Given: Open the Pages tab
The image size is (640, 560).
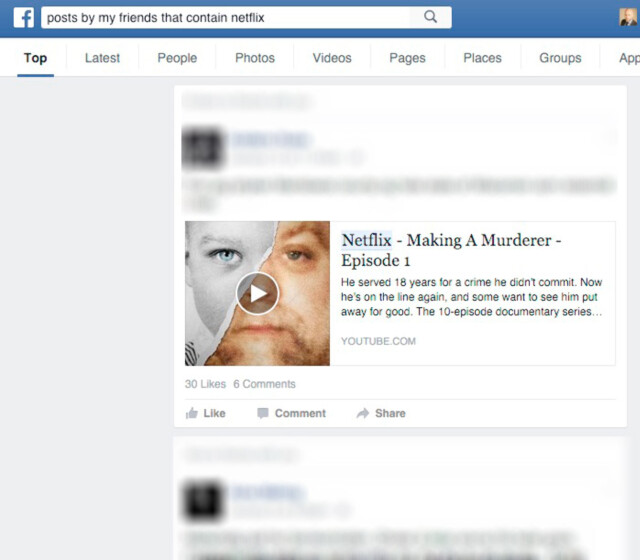Looking at the screenshot, I should pyautogui.click(x=407, y=58).
